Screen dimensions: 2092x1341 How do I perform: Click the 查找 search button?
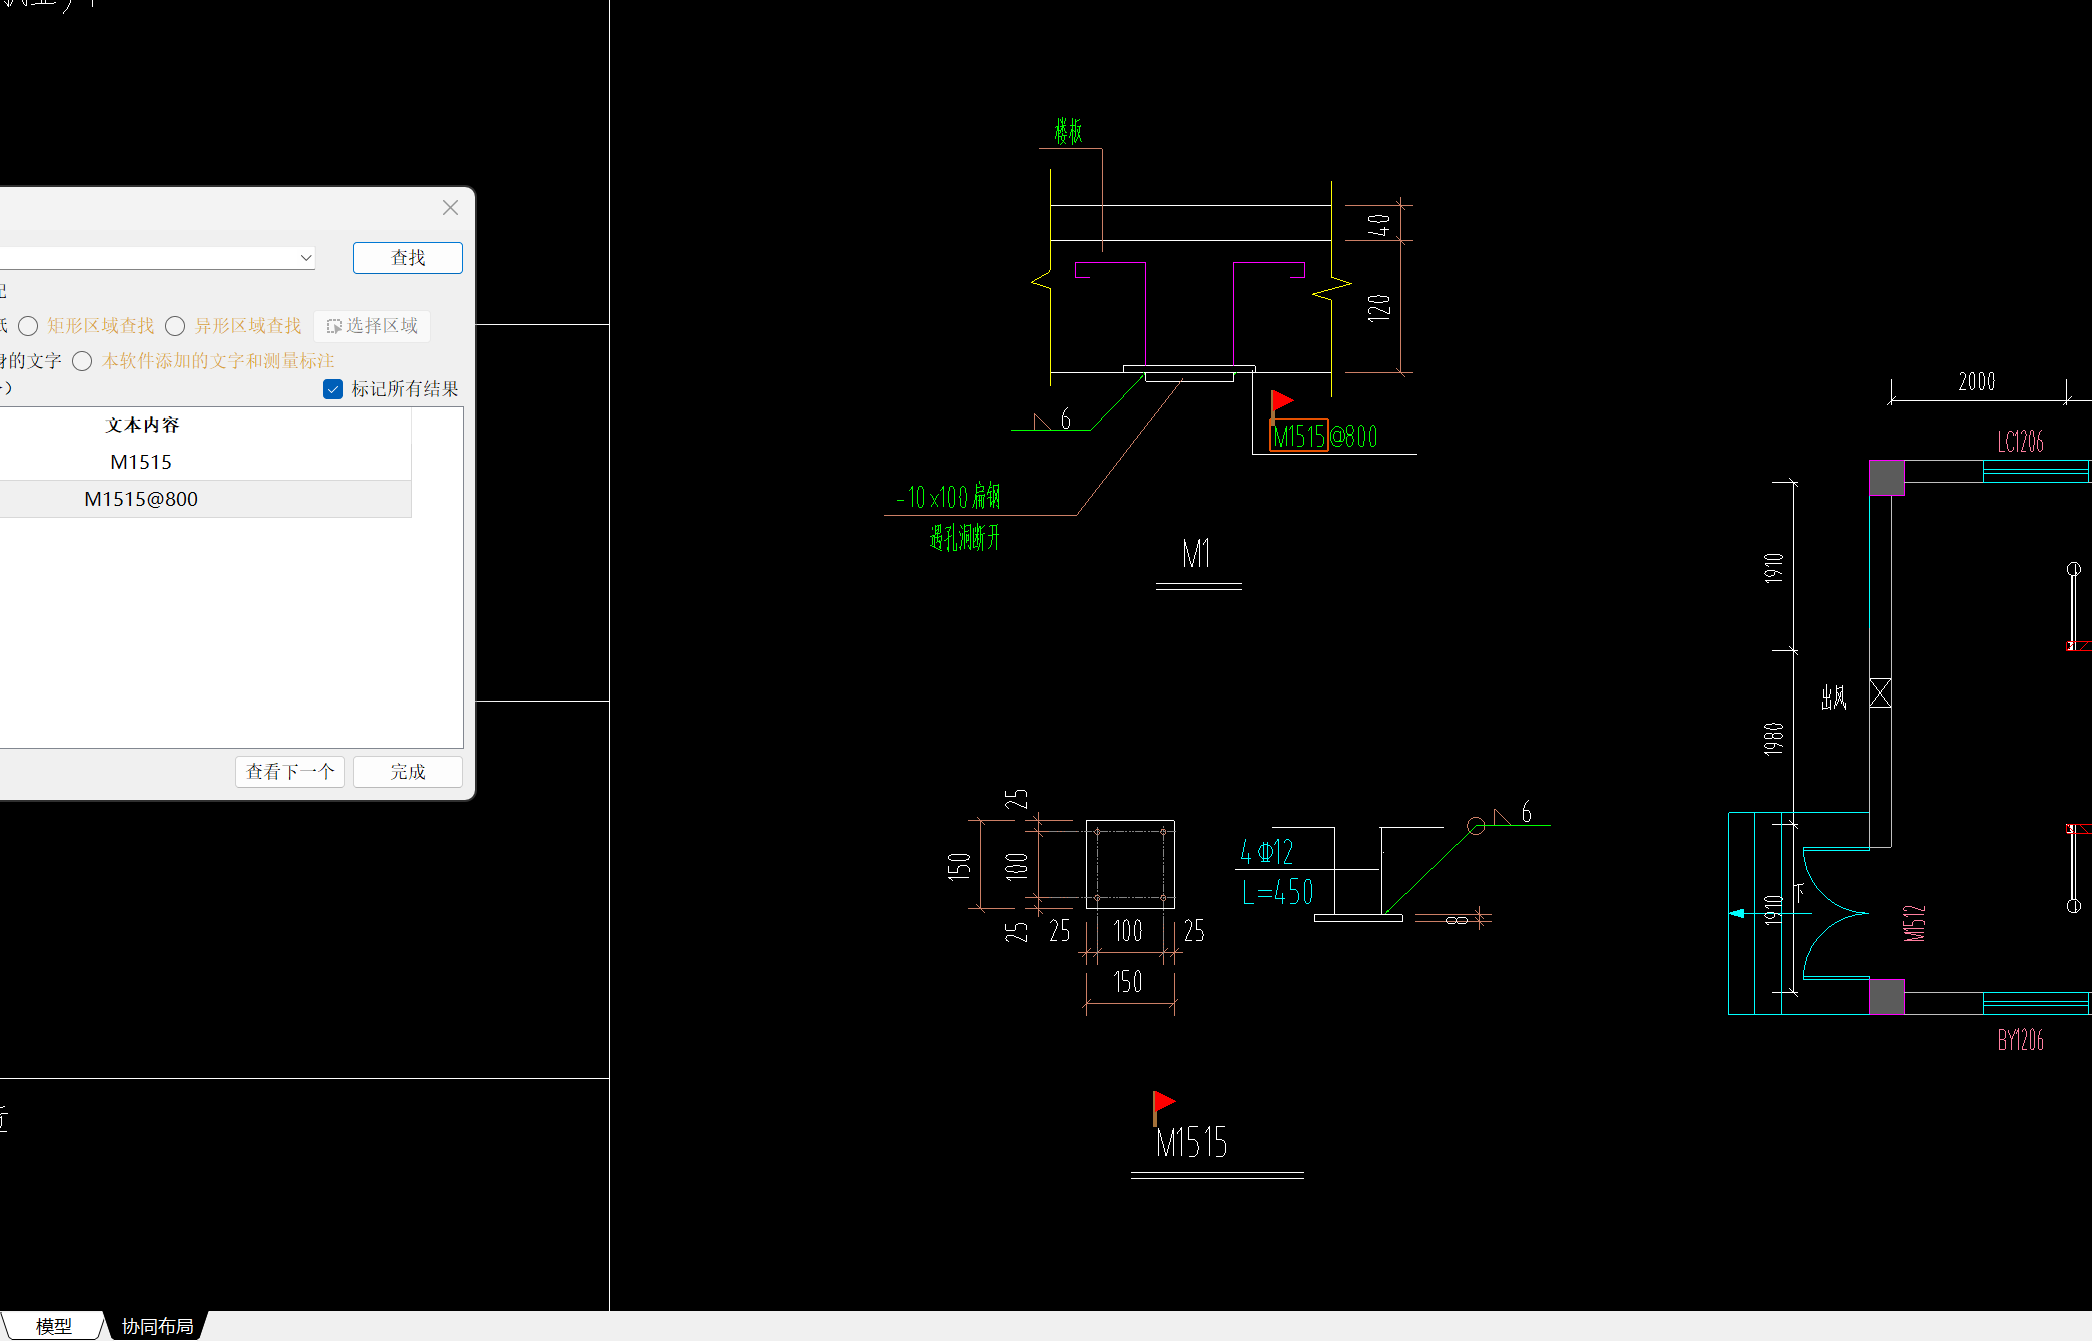(x=407, y=258)
